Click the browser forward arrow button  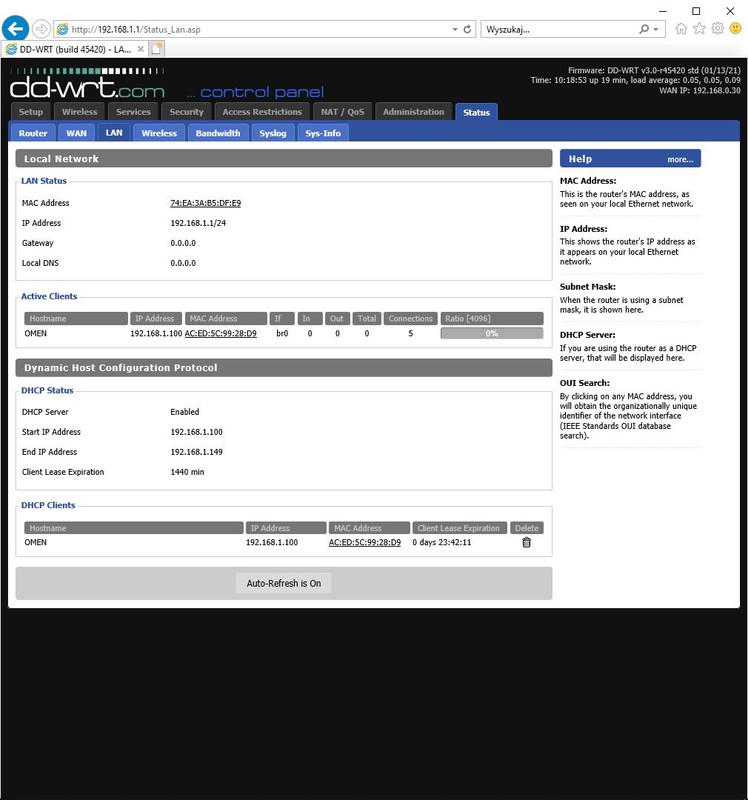pyautogui.click(x=41, y=29)
